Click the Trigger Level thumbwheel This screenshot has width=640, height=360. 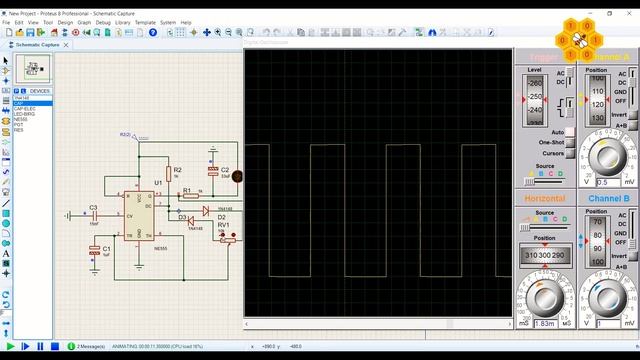click(535, 100)
